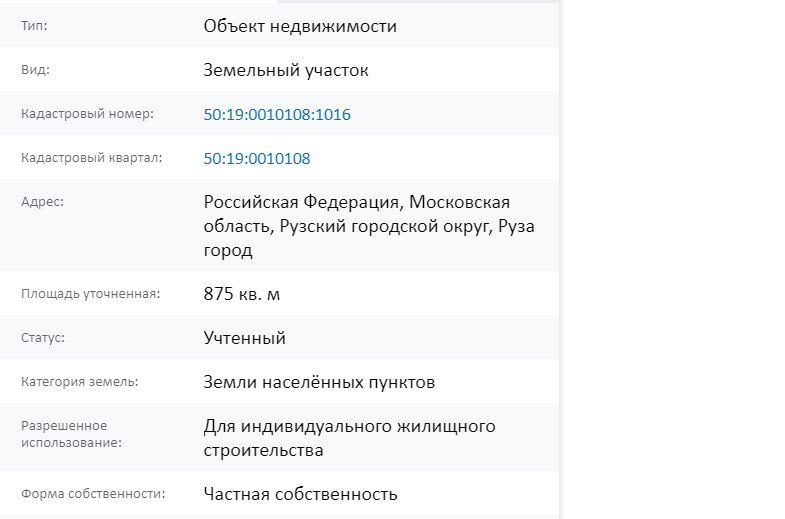785x519 pixels.
Task: Select the 'Объект недвижимости' value text
Action: [300, 26]
